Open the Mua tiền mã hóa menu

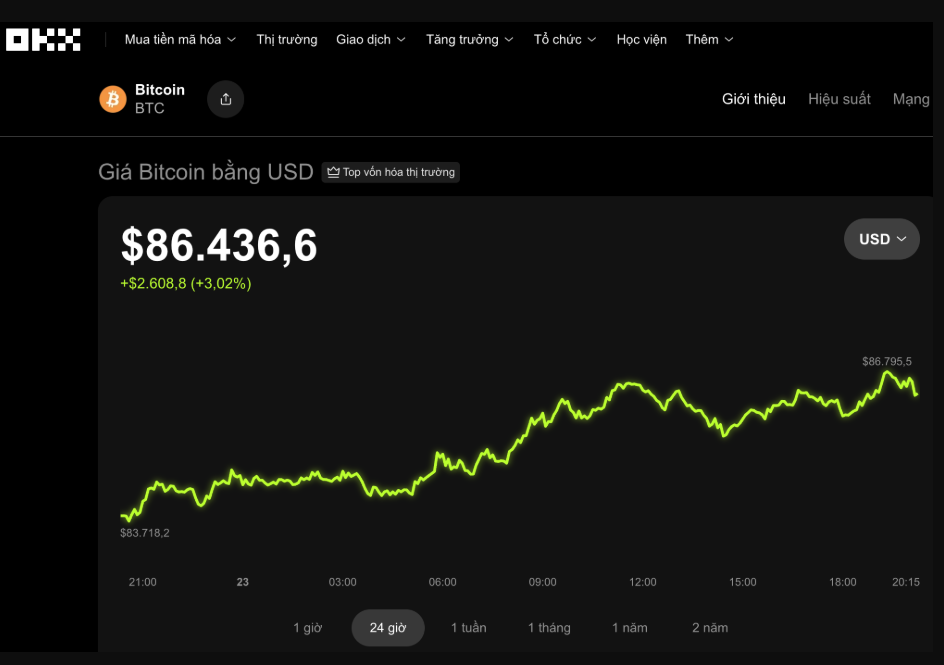coord(180,40)
